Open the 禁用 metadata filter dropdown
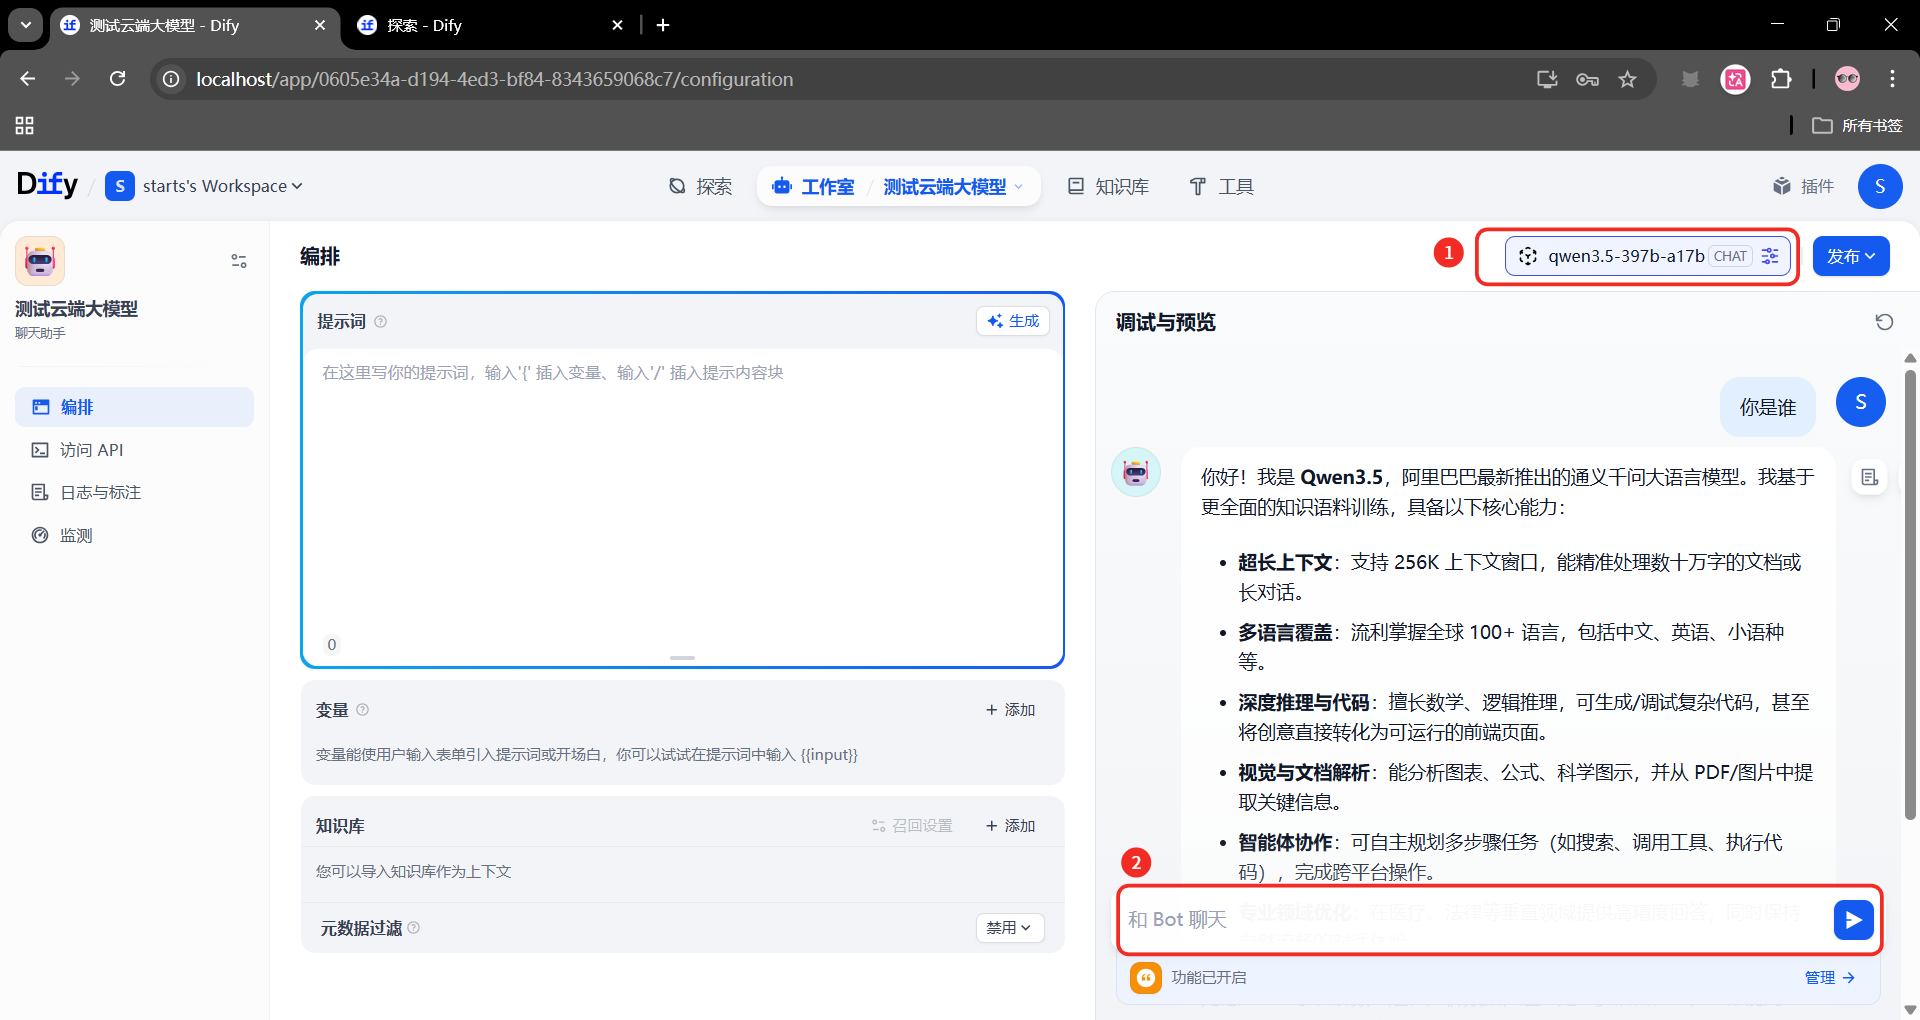The height and width of the screenshot is (1020, 1920). point(1010,928)
